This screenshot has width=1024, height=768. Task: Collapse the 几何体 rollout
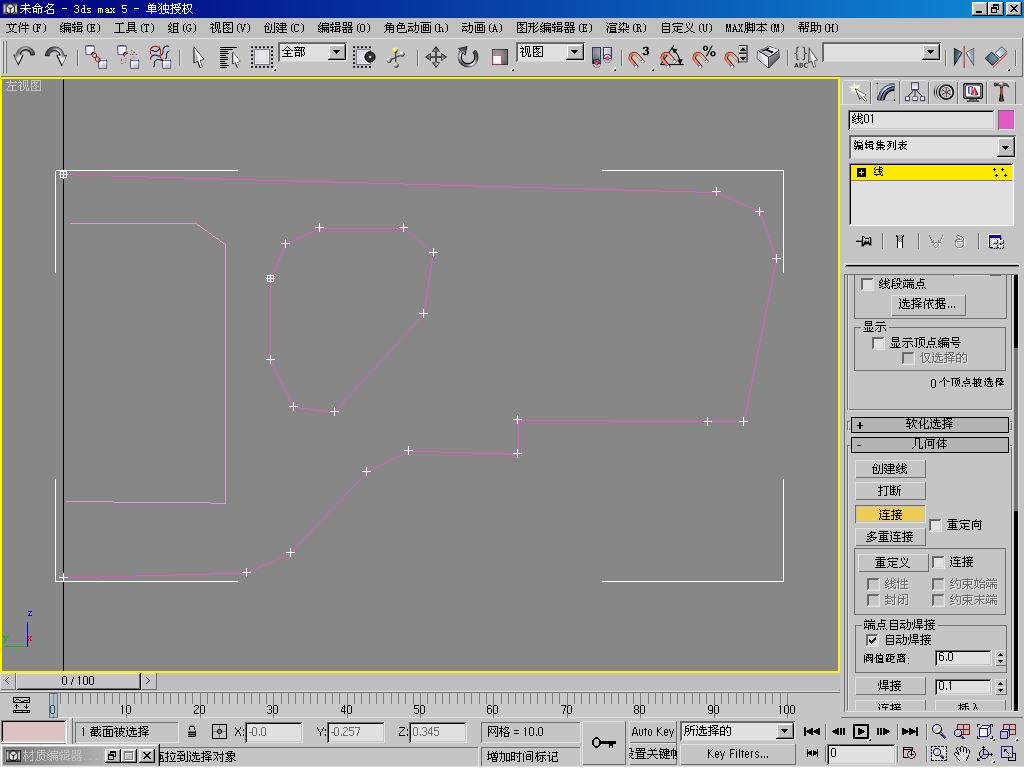tap(929, 445)
